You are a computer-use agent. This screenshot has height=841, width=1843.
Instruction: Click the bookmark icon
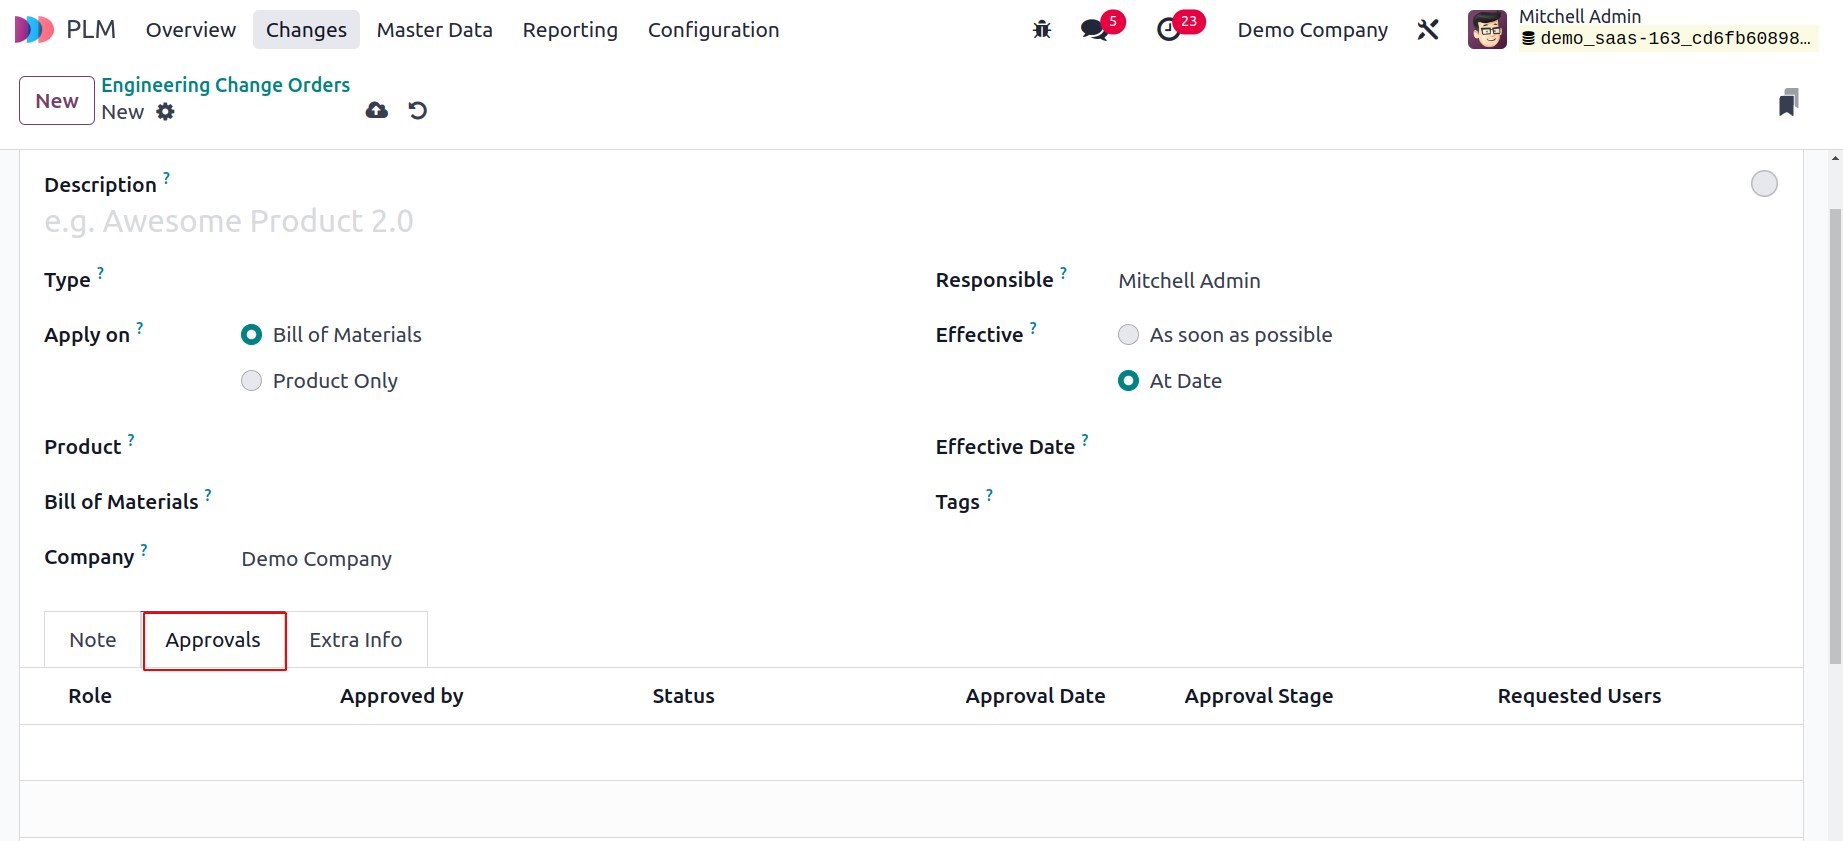click(1789, 102)
